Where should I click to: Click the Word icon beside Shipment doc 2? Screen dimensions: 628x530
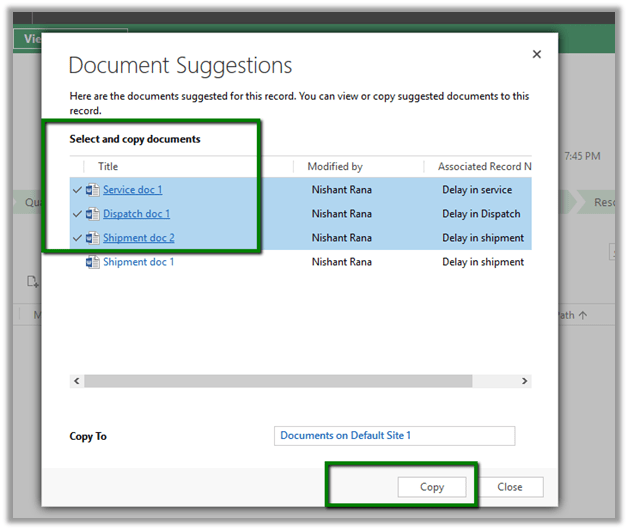(93, 238)
